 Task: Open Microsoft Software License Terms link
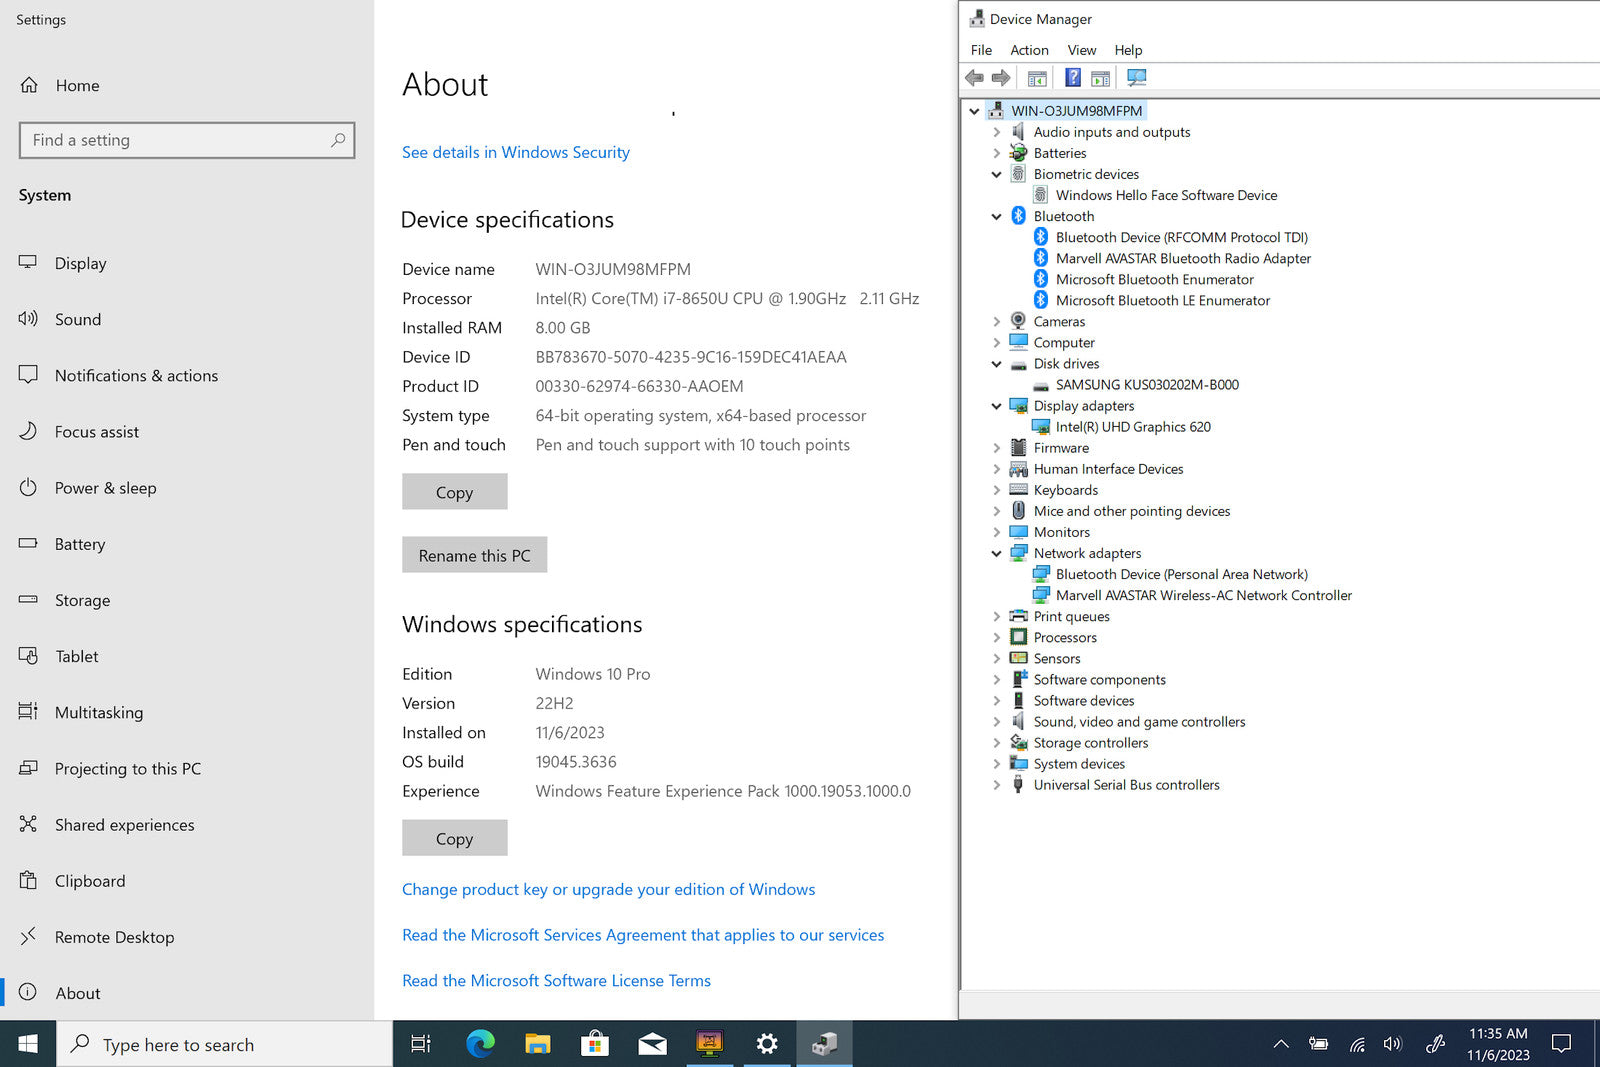(x=556, y=981)
